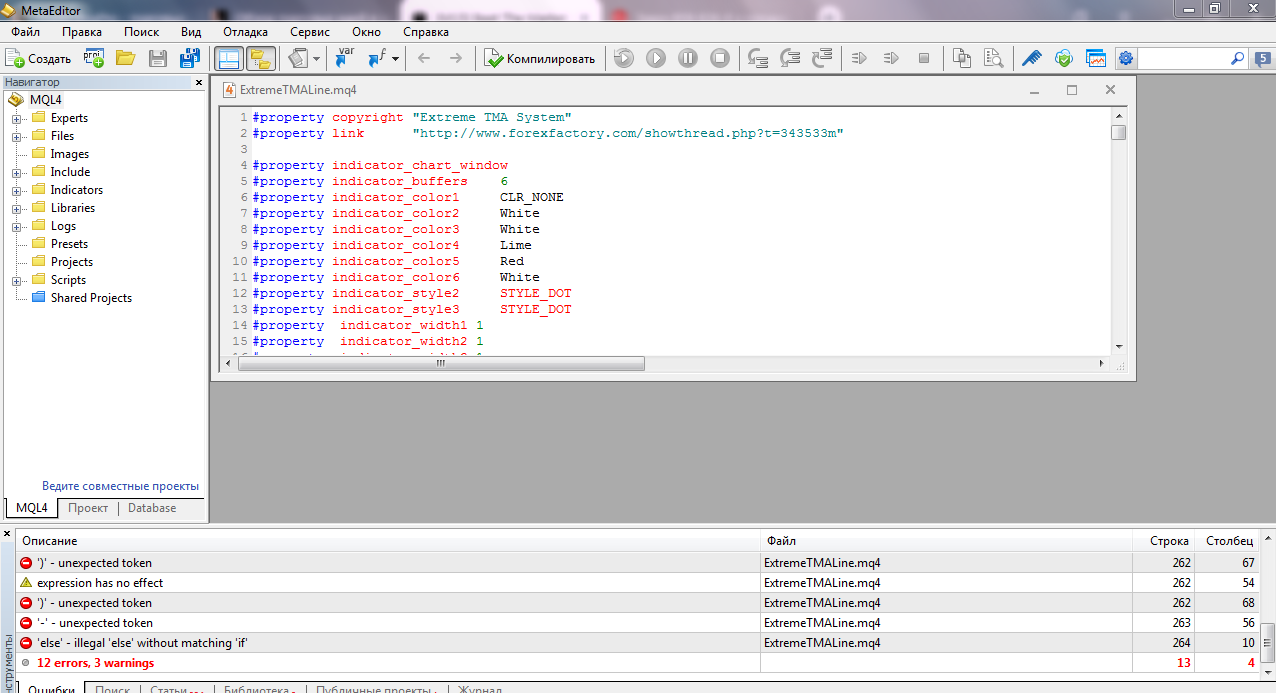The width and height of the screenshot is (1276, 693).
Task: Open the Окно menu
Action: (366, 32)
